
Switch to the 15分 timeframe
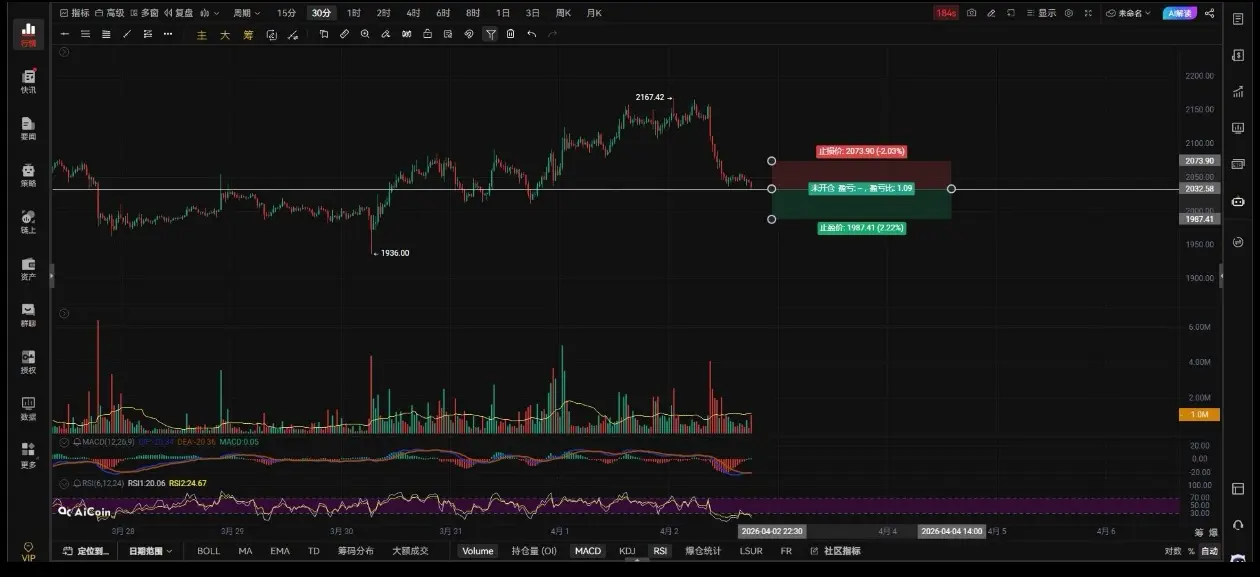click(286, 13)
